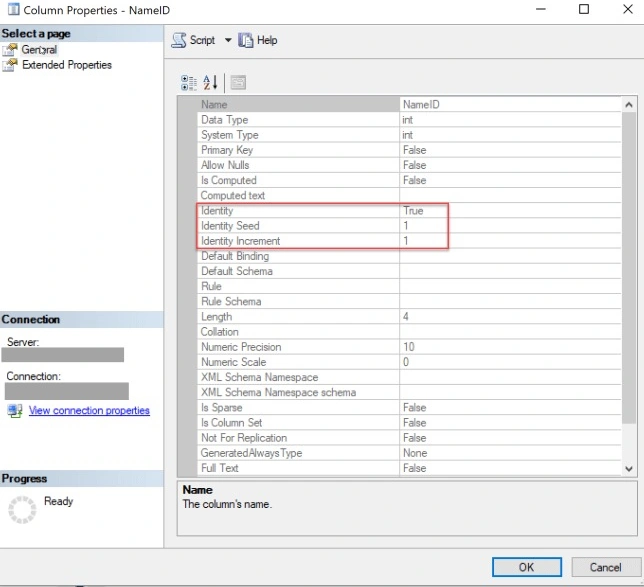644x587 pixels.
Task: Click the GeneratedAlwaysType value None
Action: [x=415, y=453]
